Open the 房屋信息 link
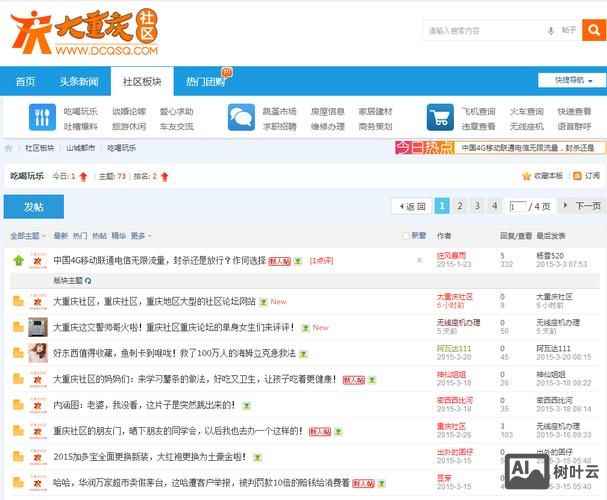 328,111
